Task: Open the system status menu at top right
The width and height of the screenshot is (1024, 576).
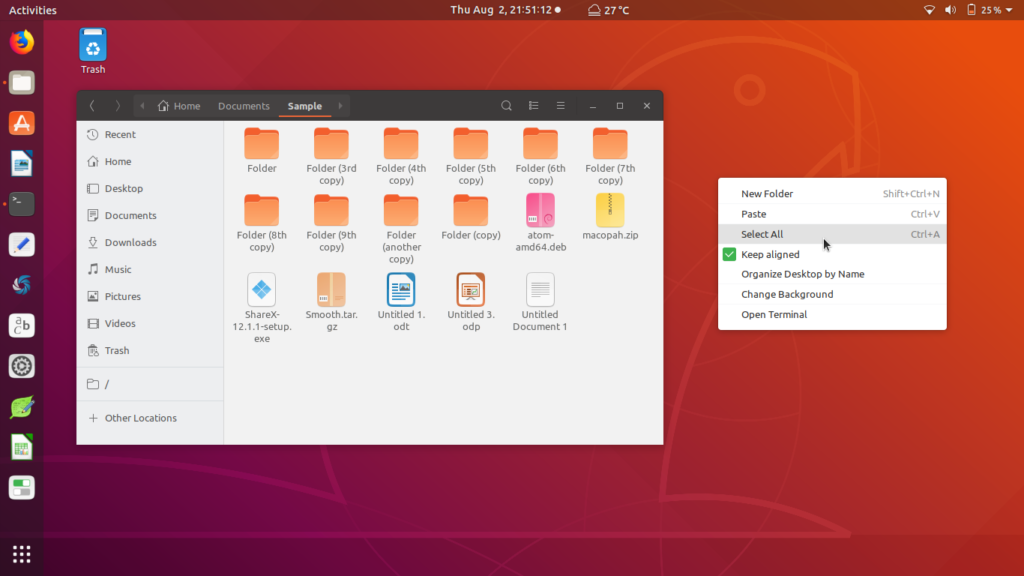Action: (x=974, y=10)
